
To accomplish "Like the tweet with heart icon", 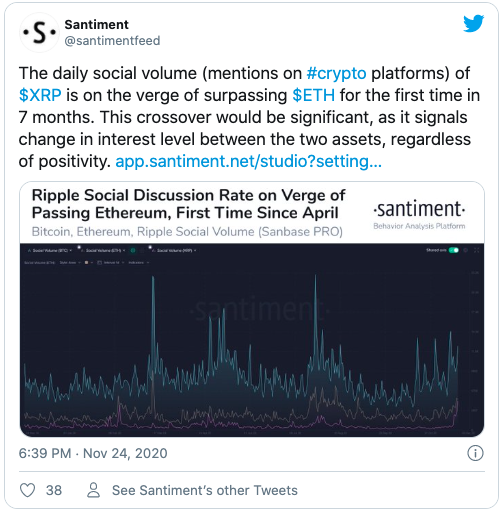I will [x=27, y=490].
